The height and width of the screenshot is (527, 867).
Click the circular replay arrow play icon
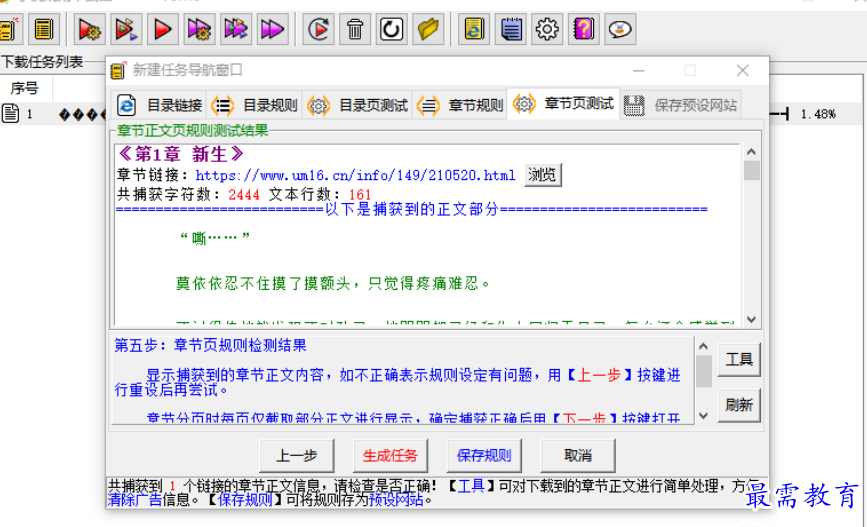click(318, 29)
